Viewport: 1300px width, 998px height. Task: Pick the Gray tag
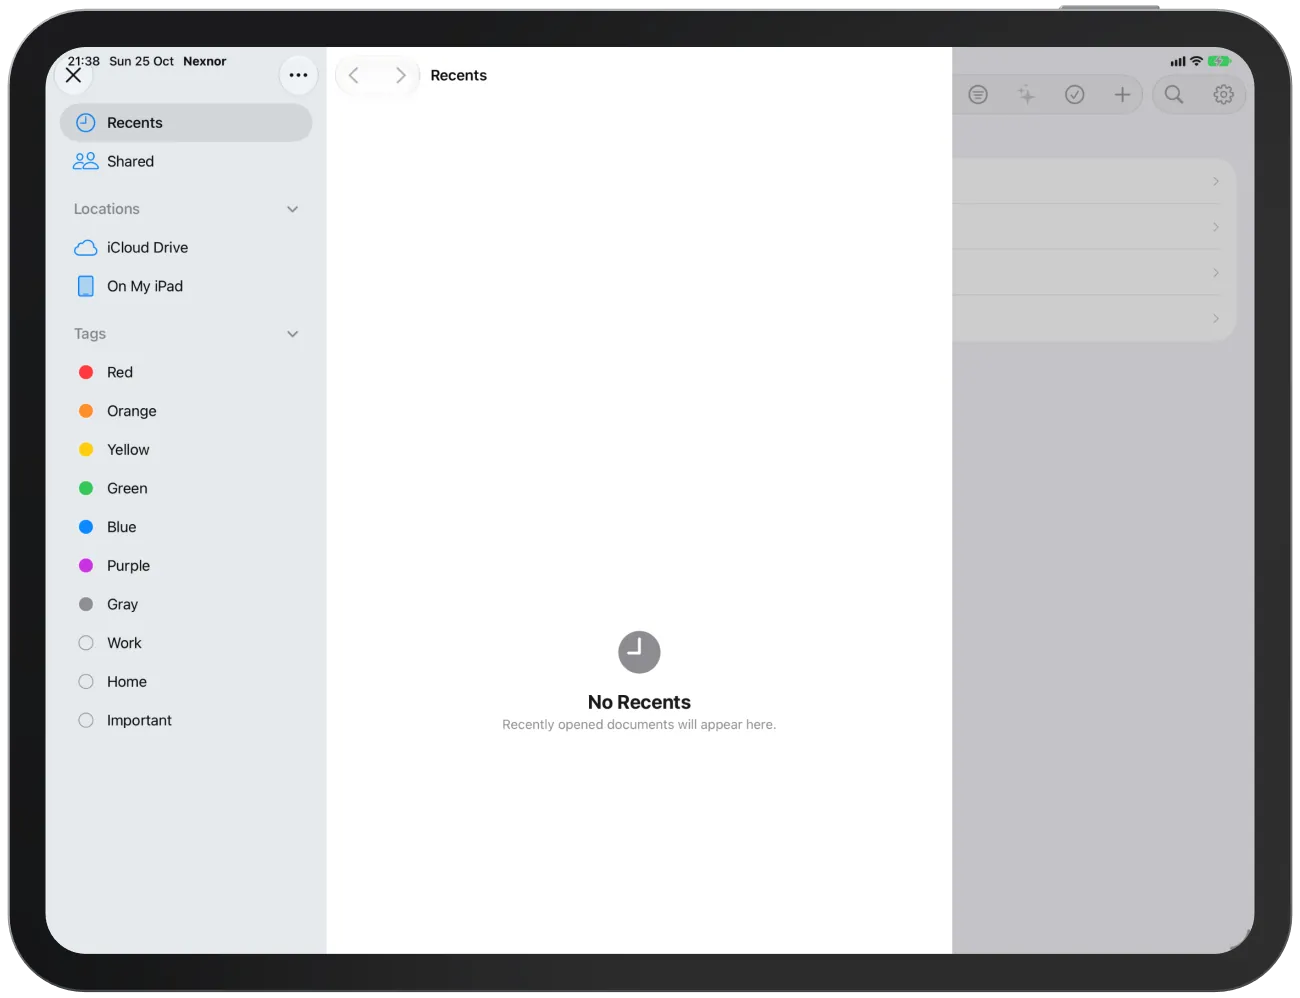(x=186, y=604)
